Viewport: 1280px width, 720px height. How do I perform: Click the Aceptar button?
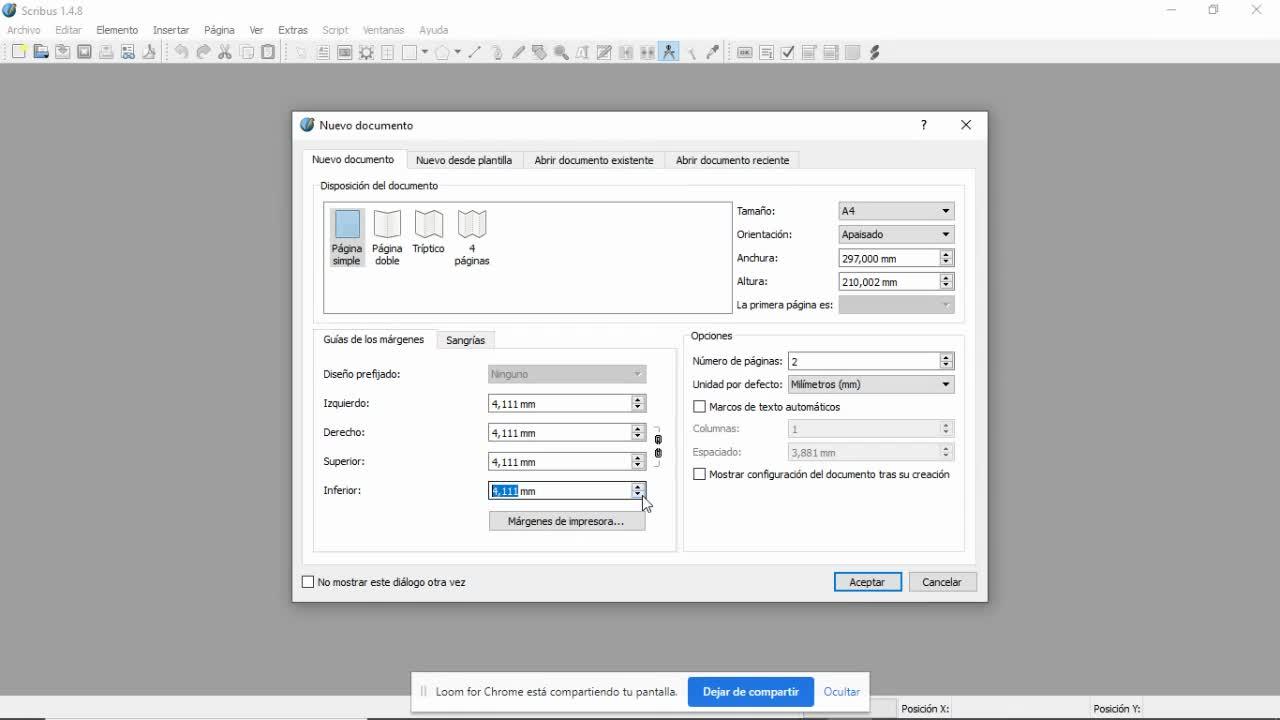867,582
